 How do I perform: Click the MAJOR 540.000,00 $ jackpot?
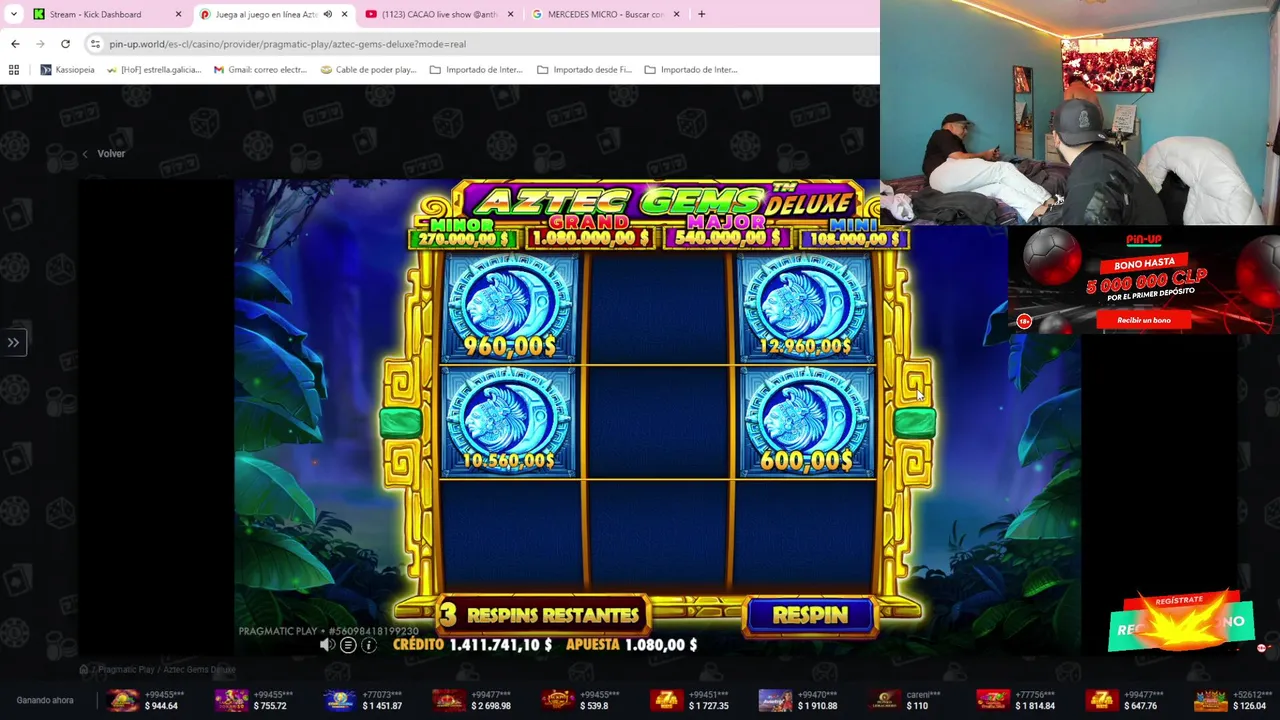coord(726,232)
